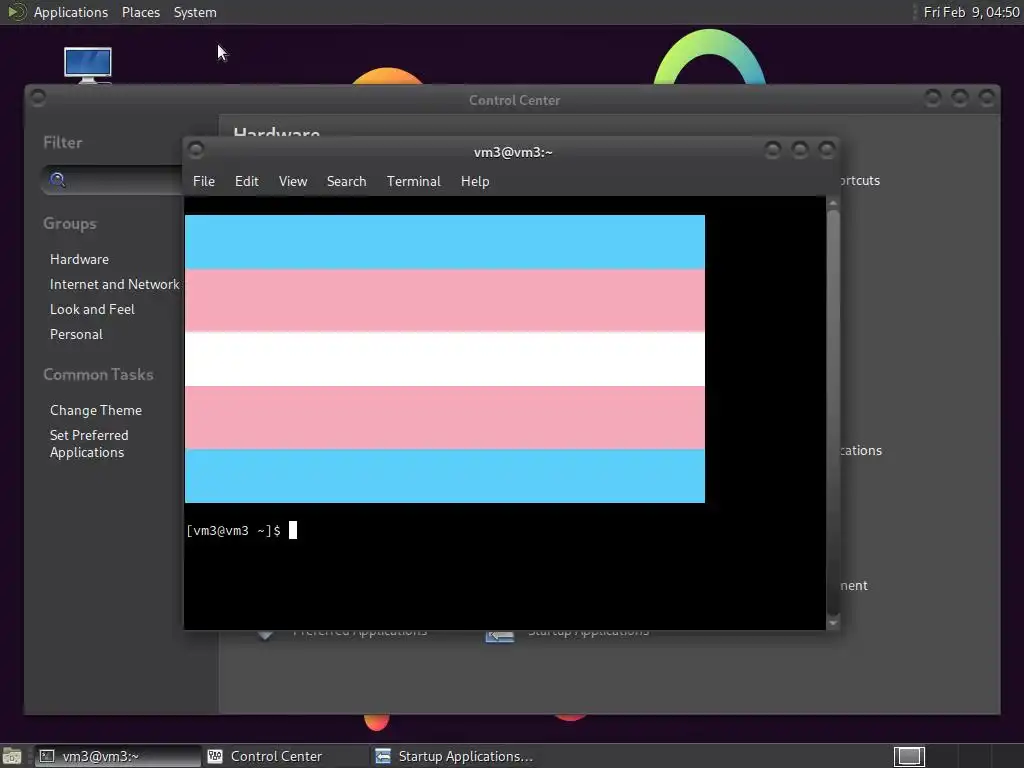Click the Control Center title bar text
Screen dimensions: 1024x768
point(515,100)
